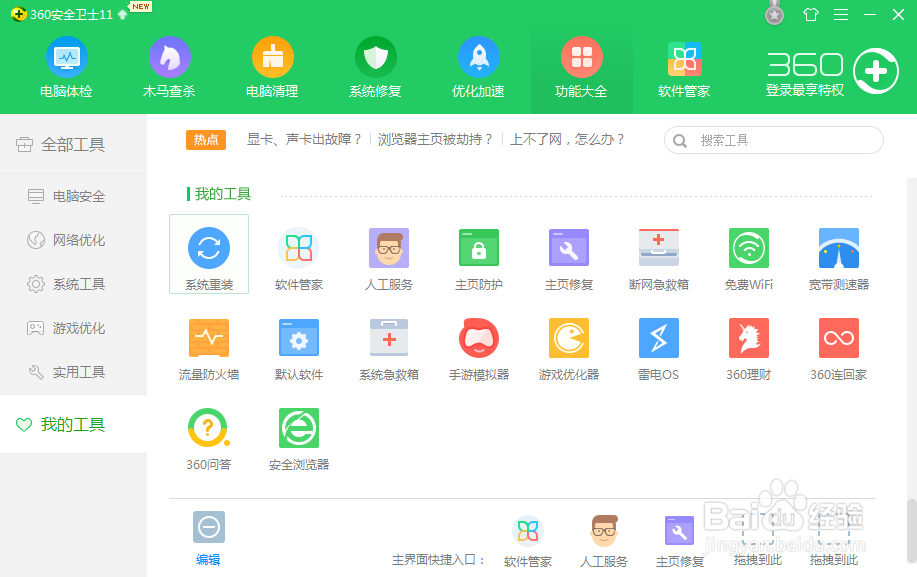Click the vertical scrollbar thumb

(911, 530)
